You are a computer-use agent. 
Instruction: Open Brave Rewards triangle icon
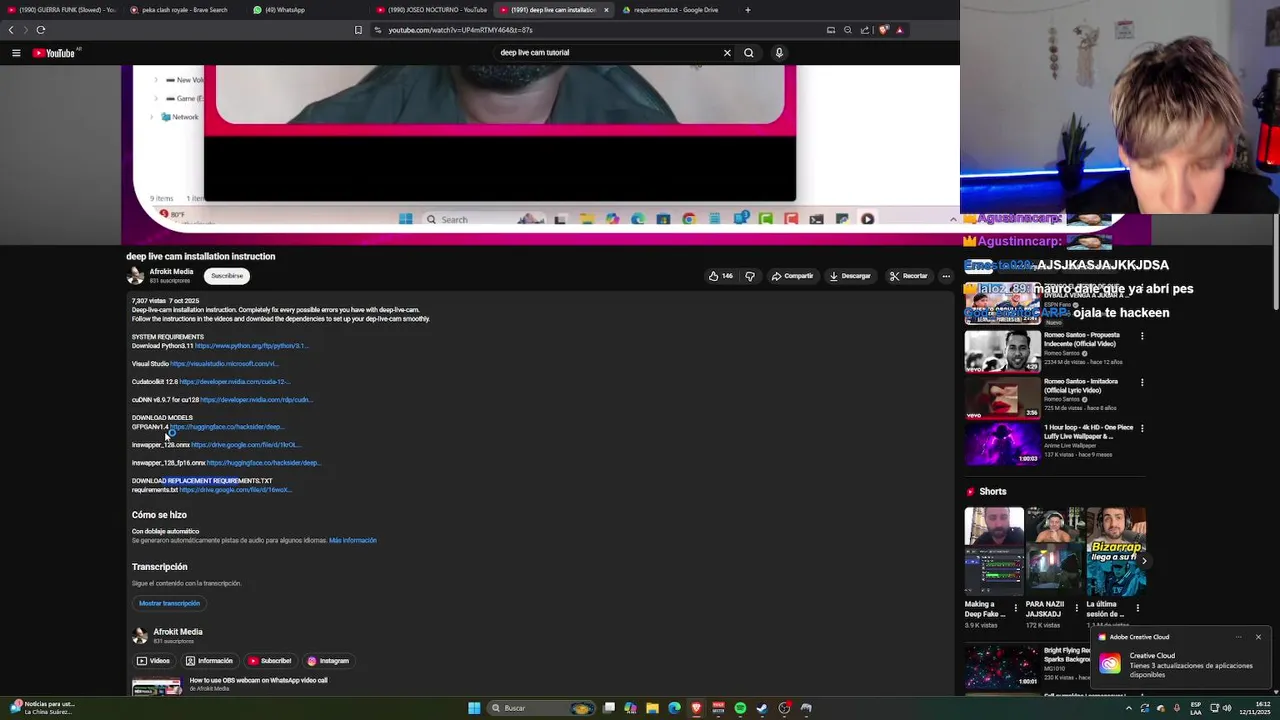[x=899, y=30]
